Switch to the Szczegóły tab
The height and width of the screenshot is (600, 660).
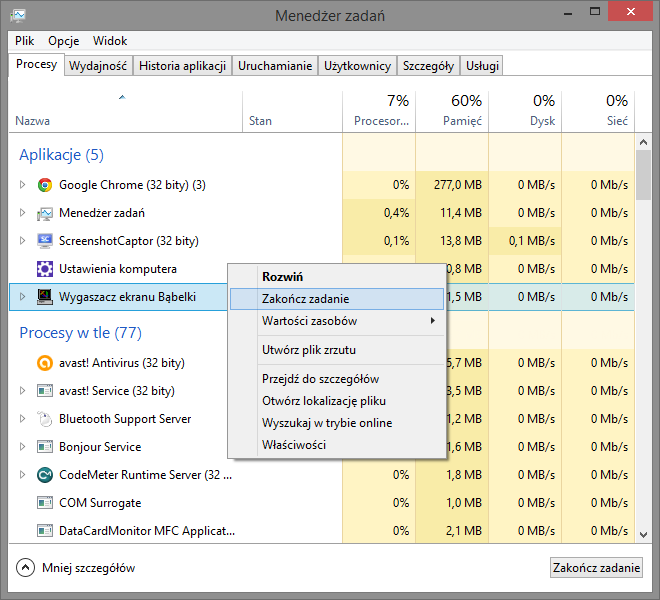428,66
